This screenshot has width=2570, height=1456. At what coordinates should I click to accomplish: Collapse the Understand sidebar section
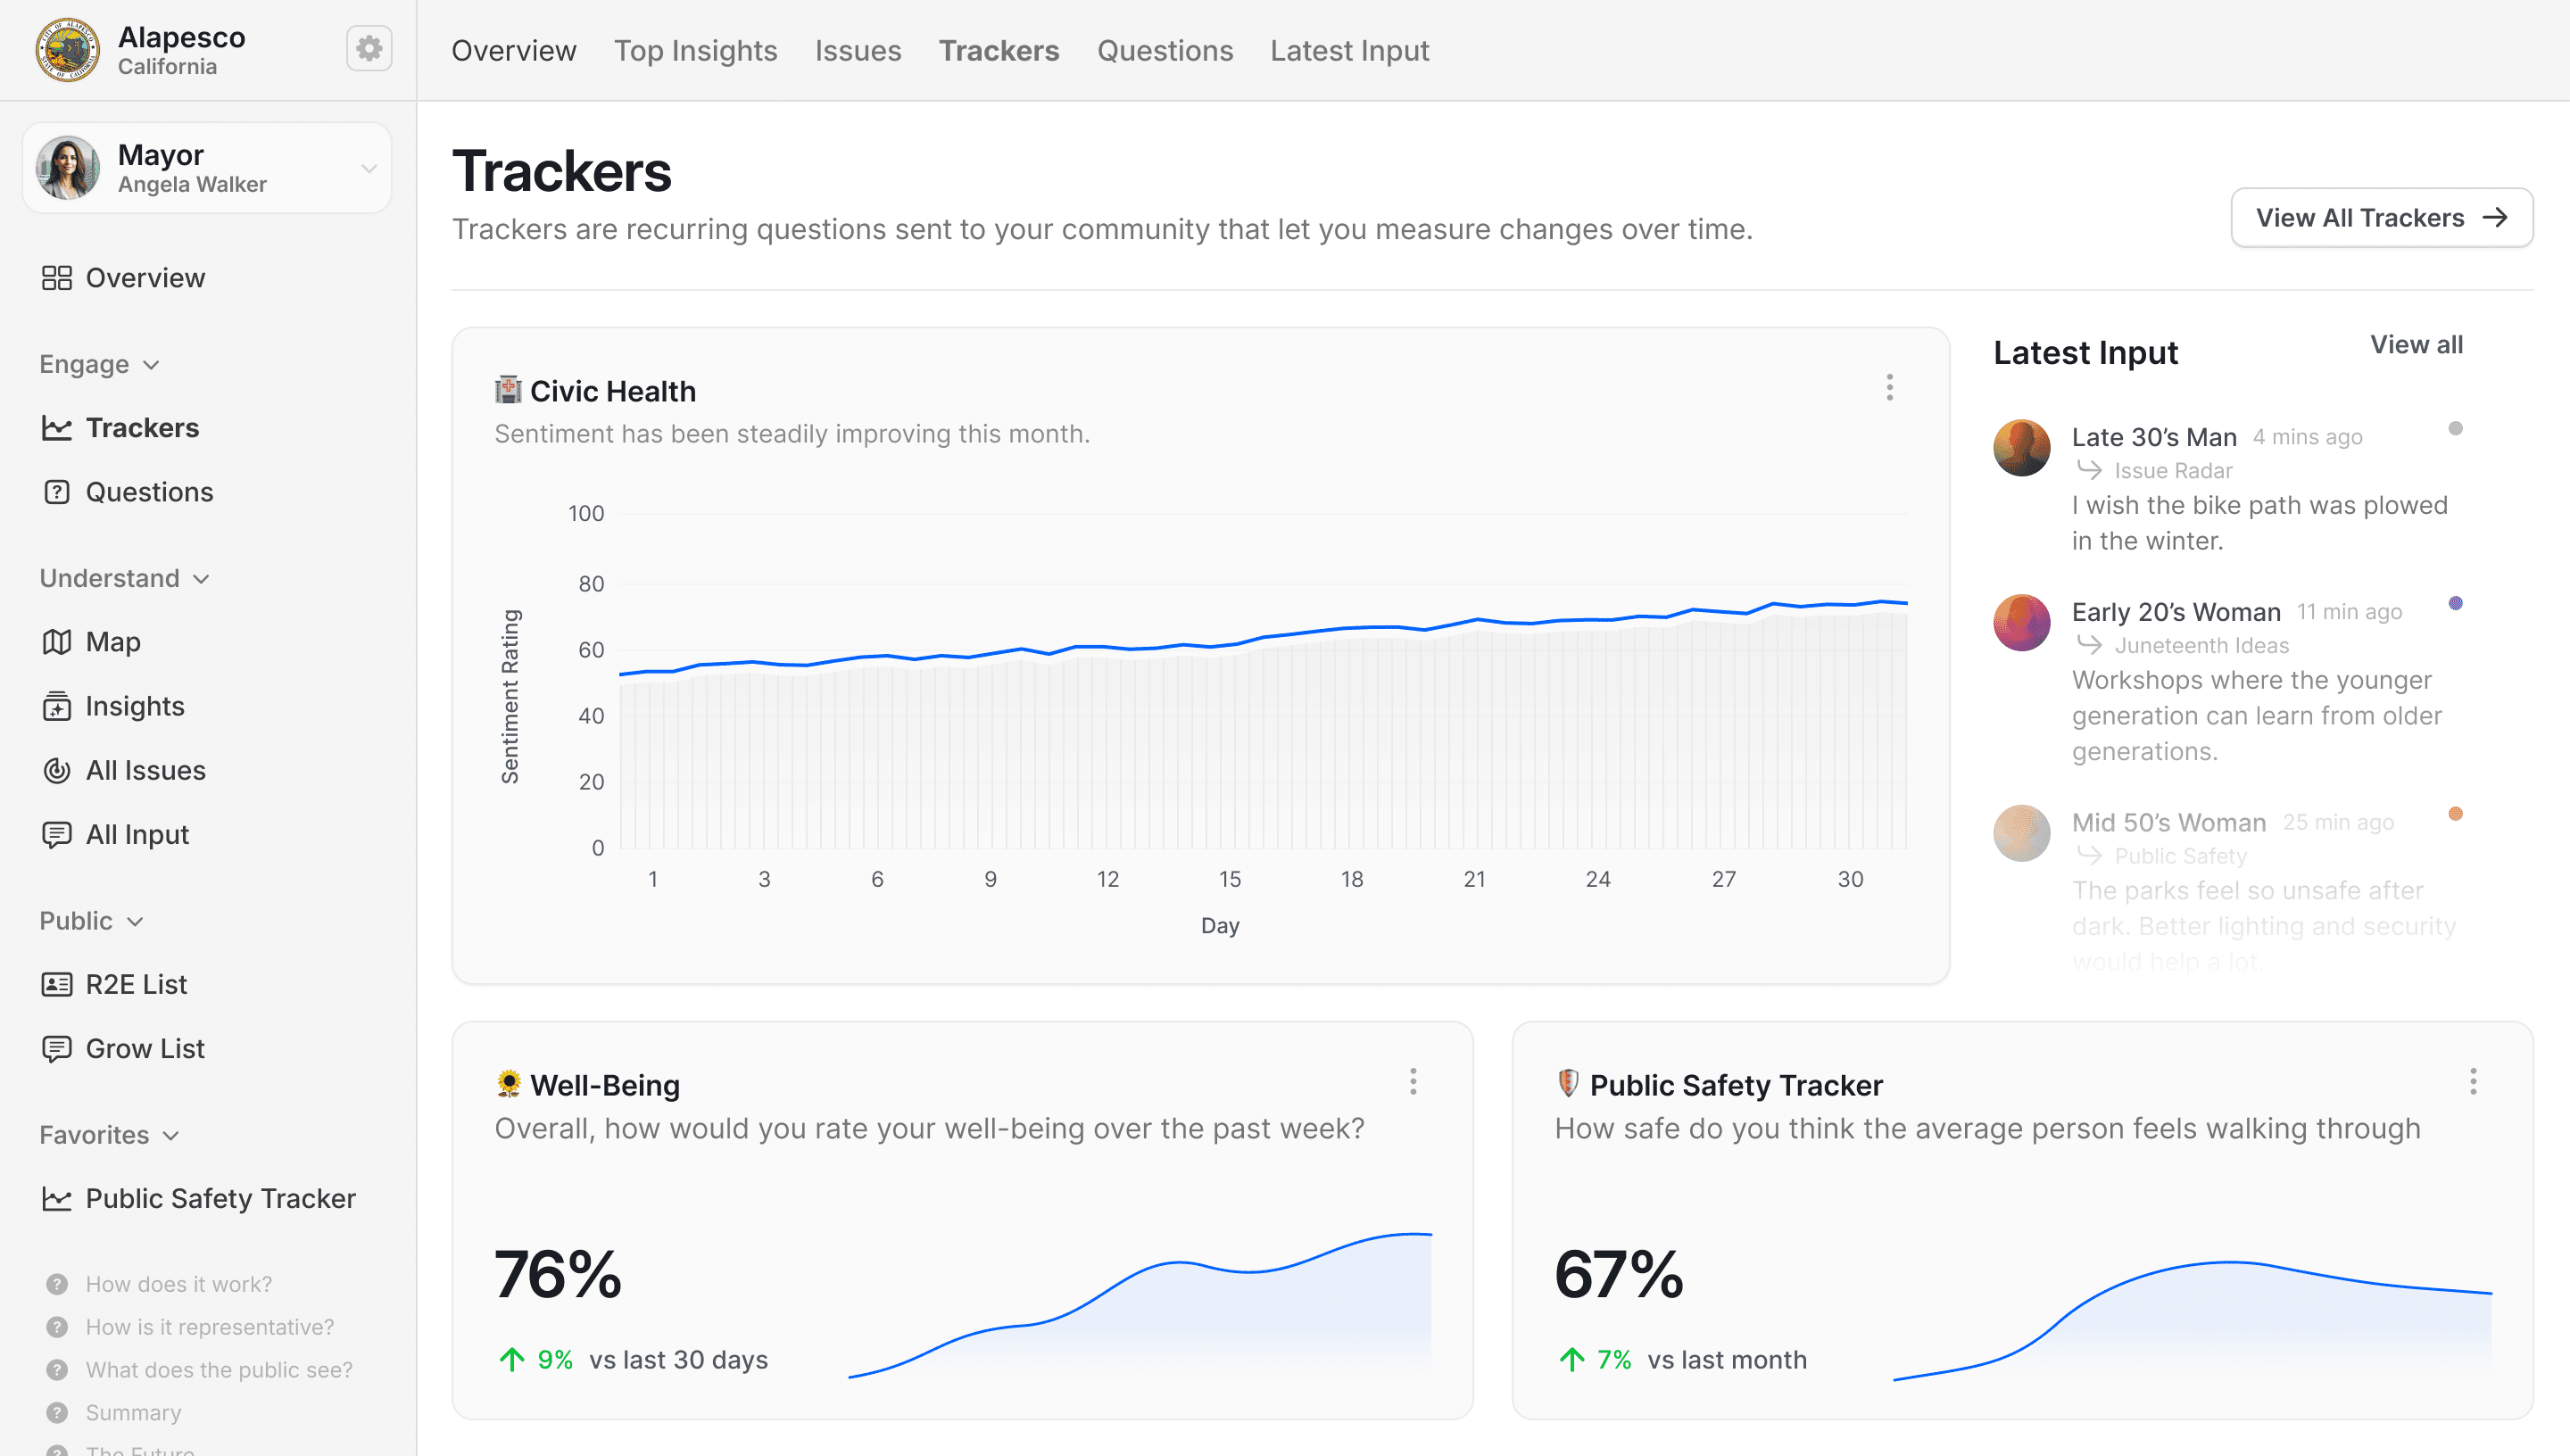coord(201,579)
